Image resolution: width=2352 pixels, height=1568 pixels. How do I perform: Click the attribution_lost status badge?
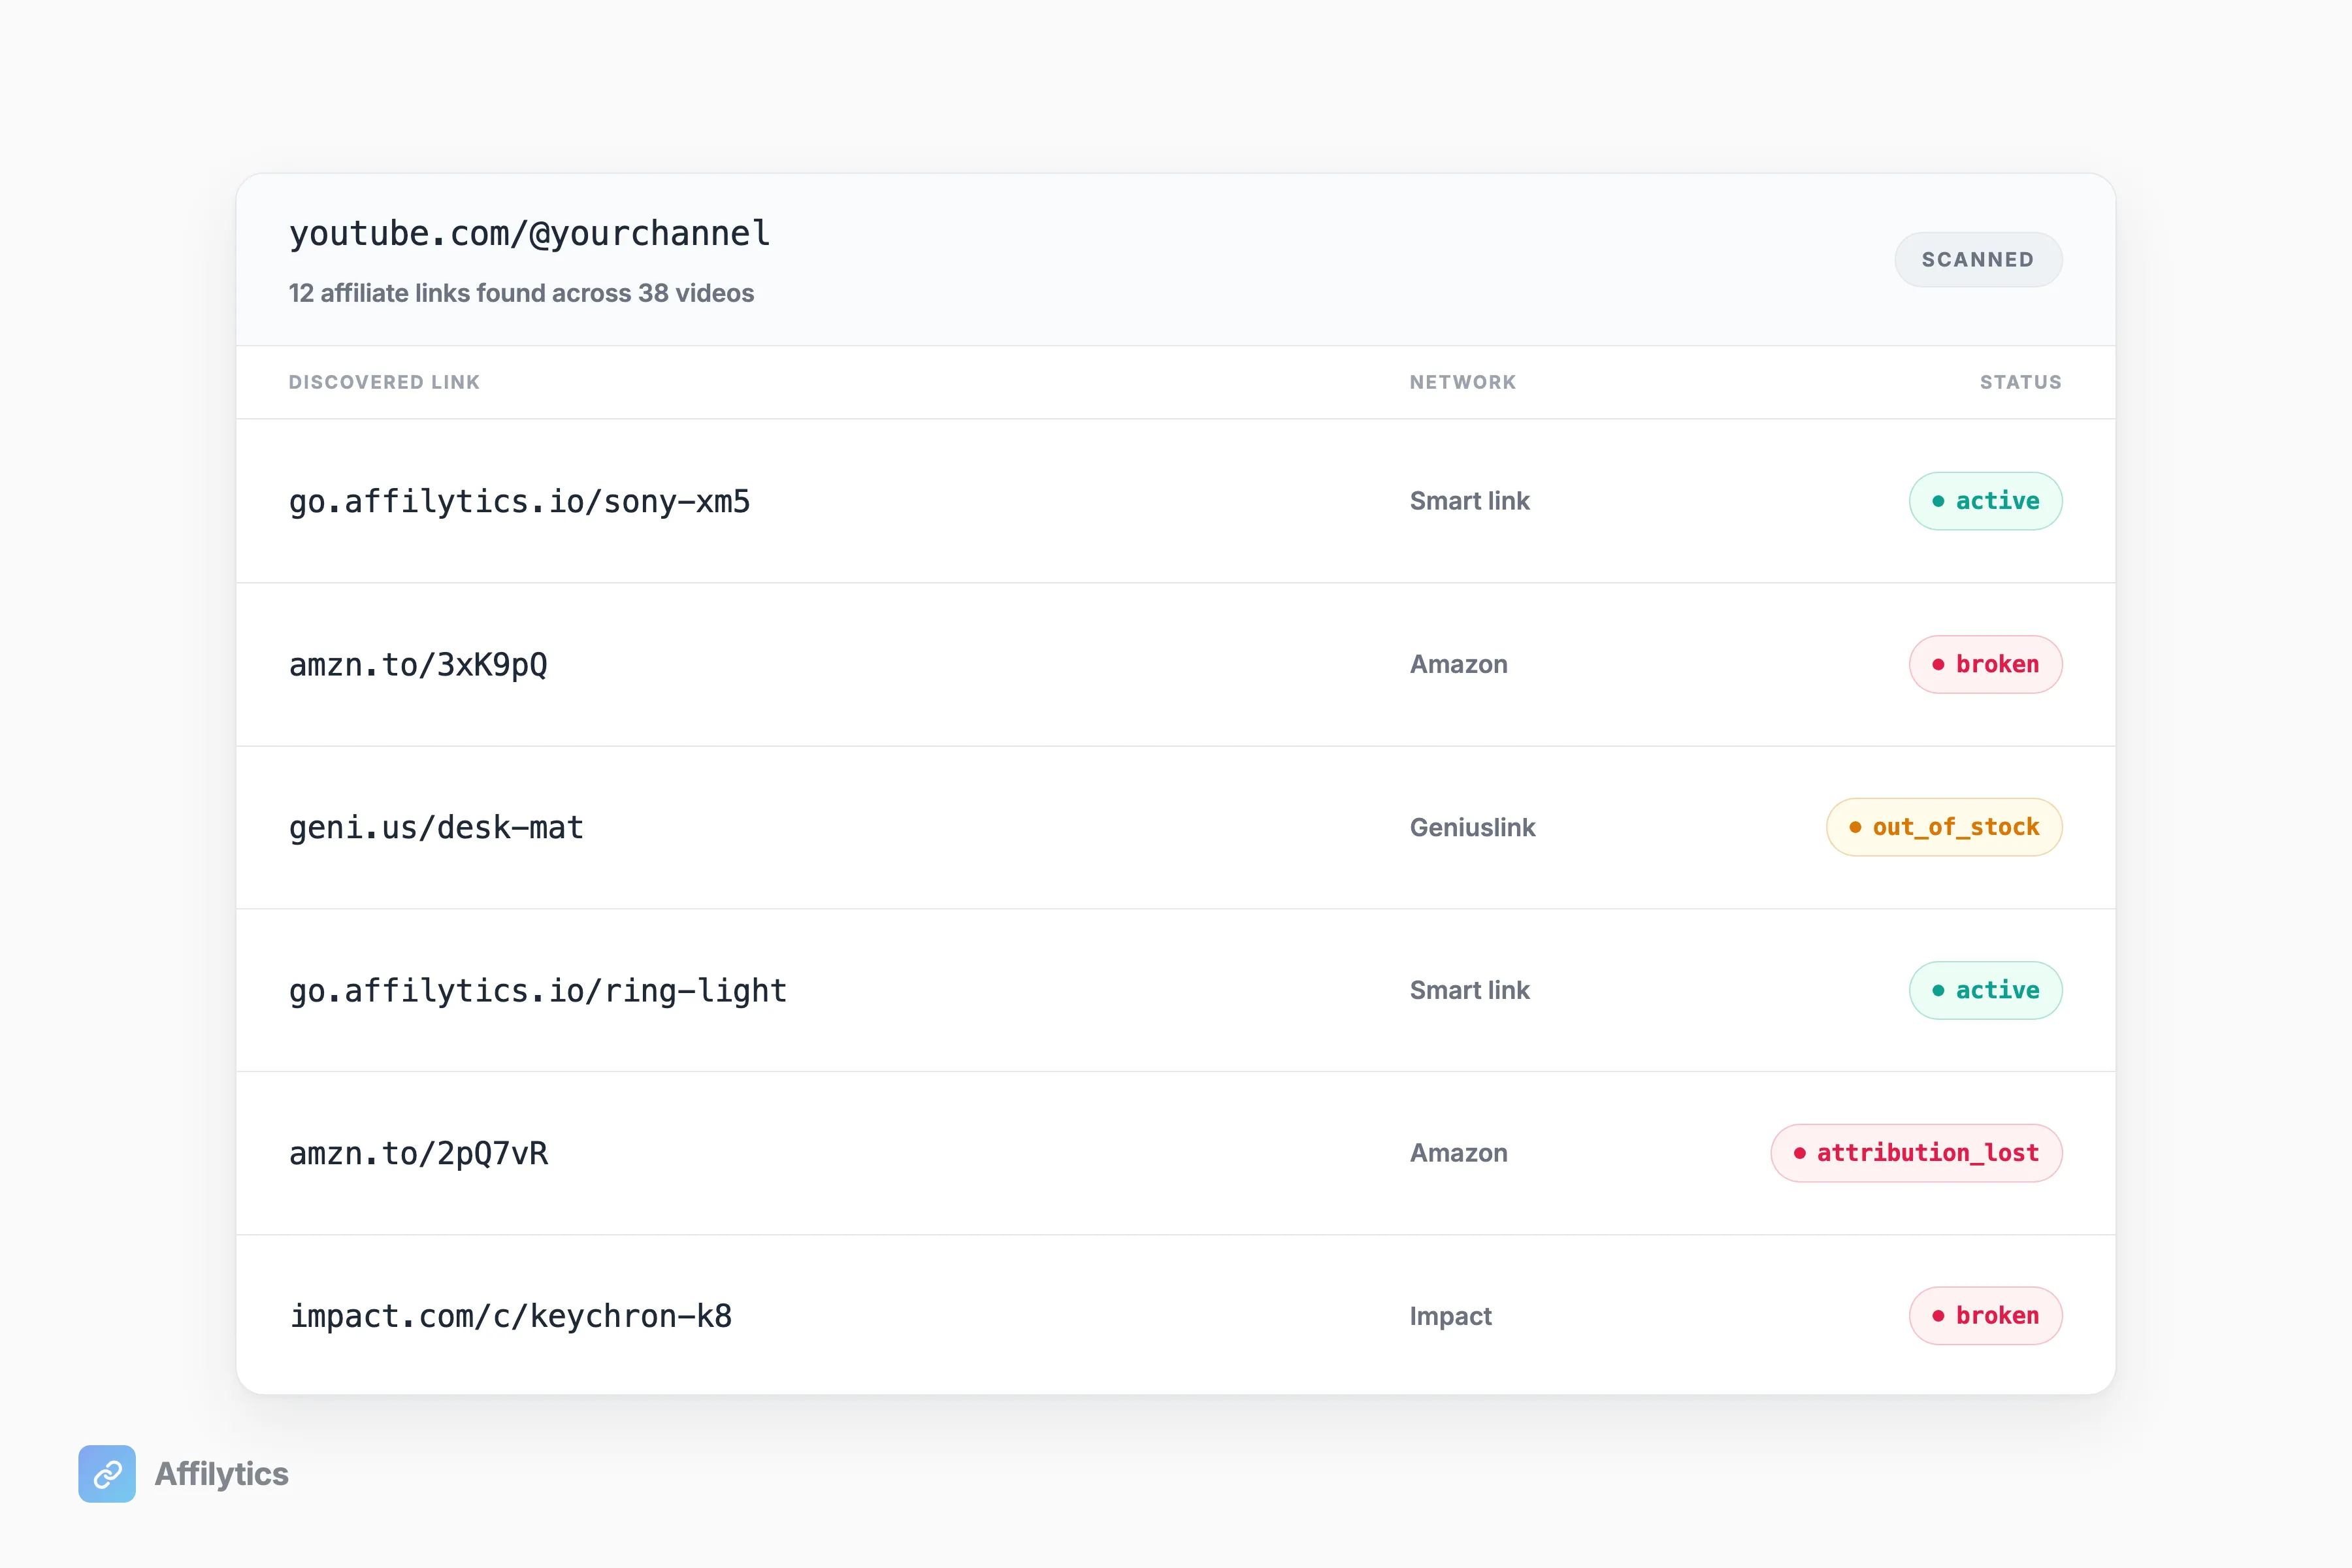pyautogui.click(x=1916, y=1153)
